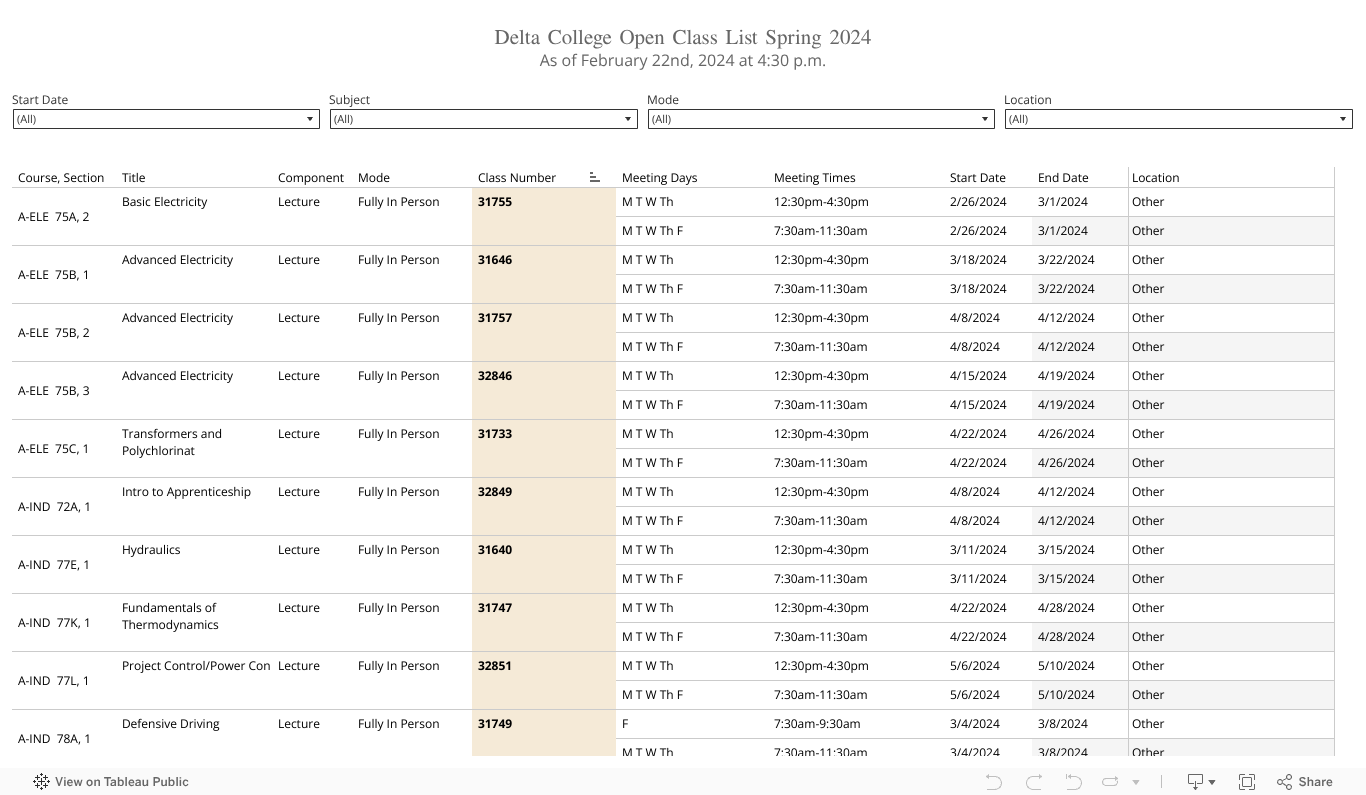This screenshot has width=1366, height=795.
Task: Select the Hydraulics title cell
Action: (151, 550)
